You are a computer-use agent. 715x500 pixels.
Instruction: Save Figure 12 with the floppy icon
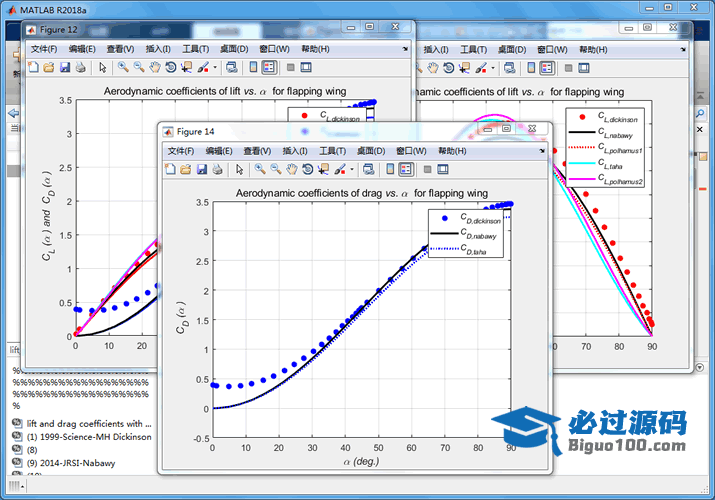point(65,67)
